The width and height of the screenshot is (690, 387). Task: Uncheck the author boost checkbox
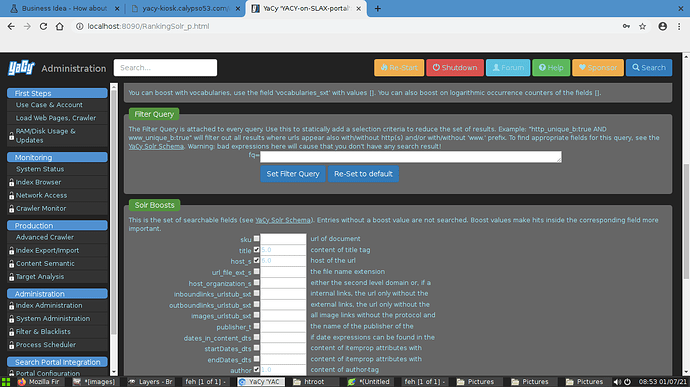257,369
